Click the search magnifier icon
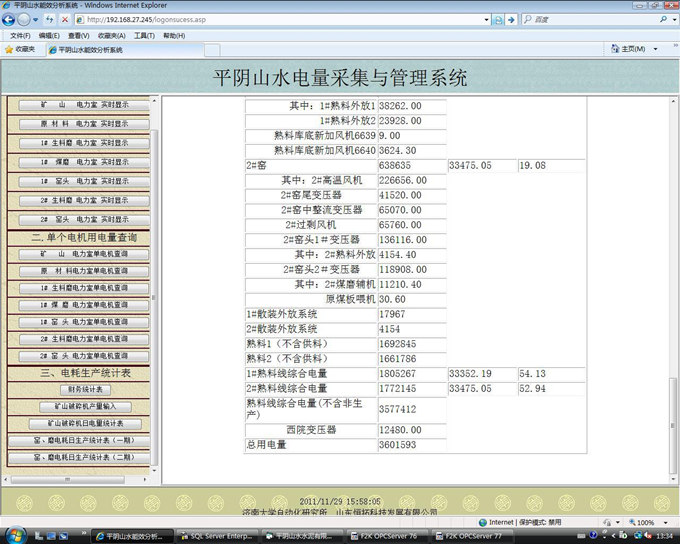The width and height of the screenshot is (680, 544). tap(664, 19)
